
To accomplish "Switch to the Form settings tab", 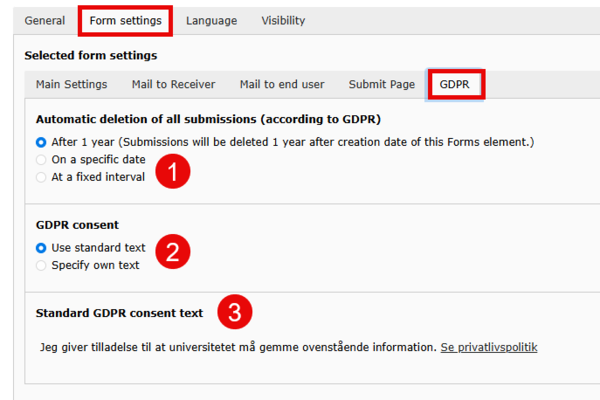I will point(126,21).
